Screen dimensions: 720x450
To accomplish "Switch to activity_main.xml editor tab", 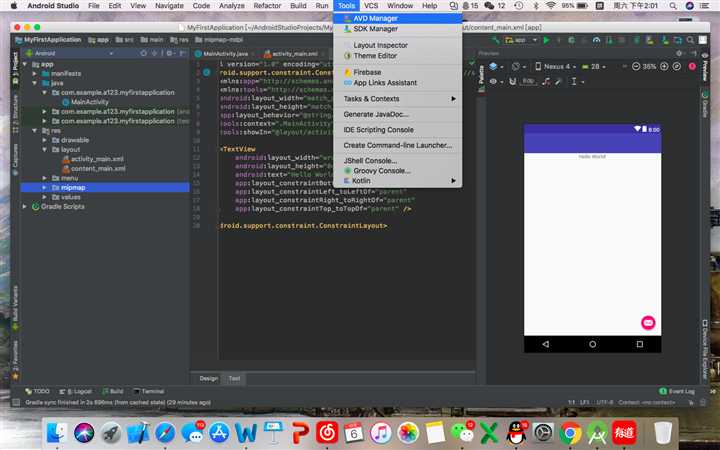I will pos(294,54).
